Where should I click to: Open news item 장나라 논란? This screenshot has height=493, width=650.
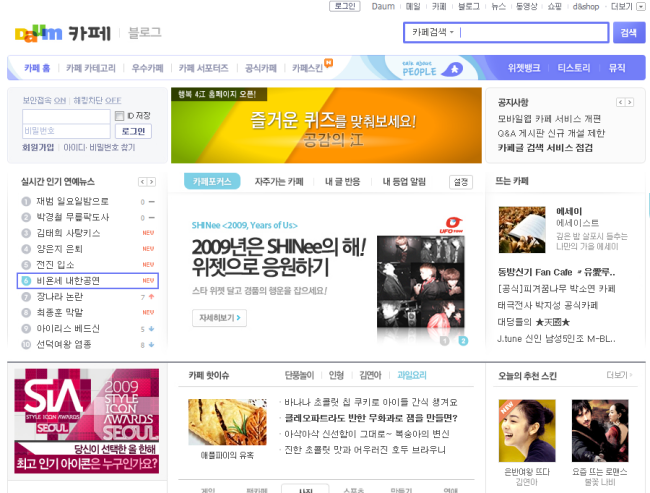tap(60, 297)
